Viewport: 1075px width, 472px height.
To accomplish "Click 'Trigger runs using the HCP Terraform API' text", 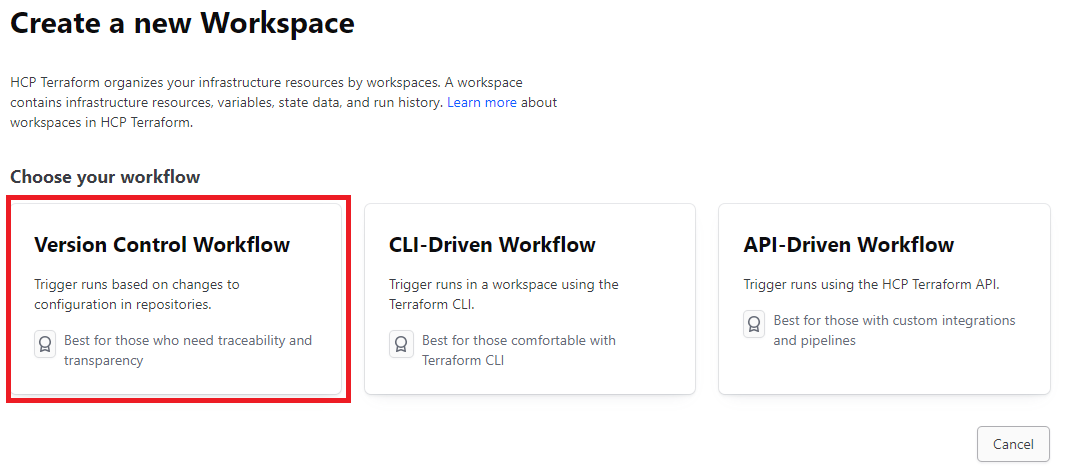I will (x=871, y=284).
